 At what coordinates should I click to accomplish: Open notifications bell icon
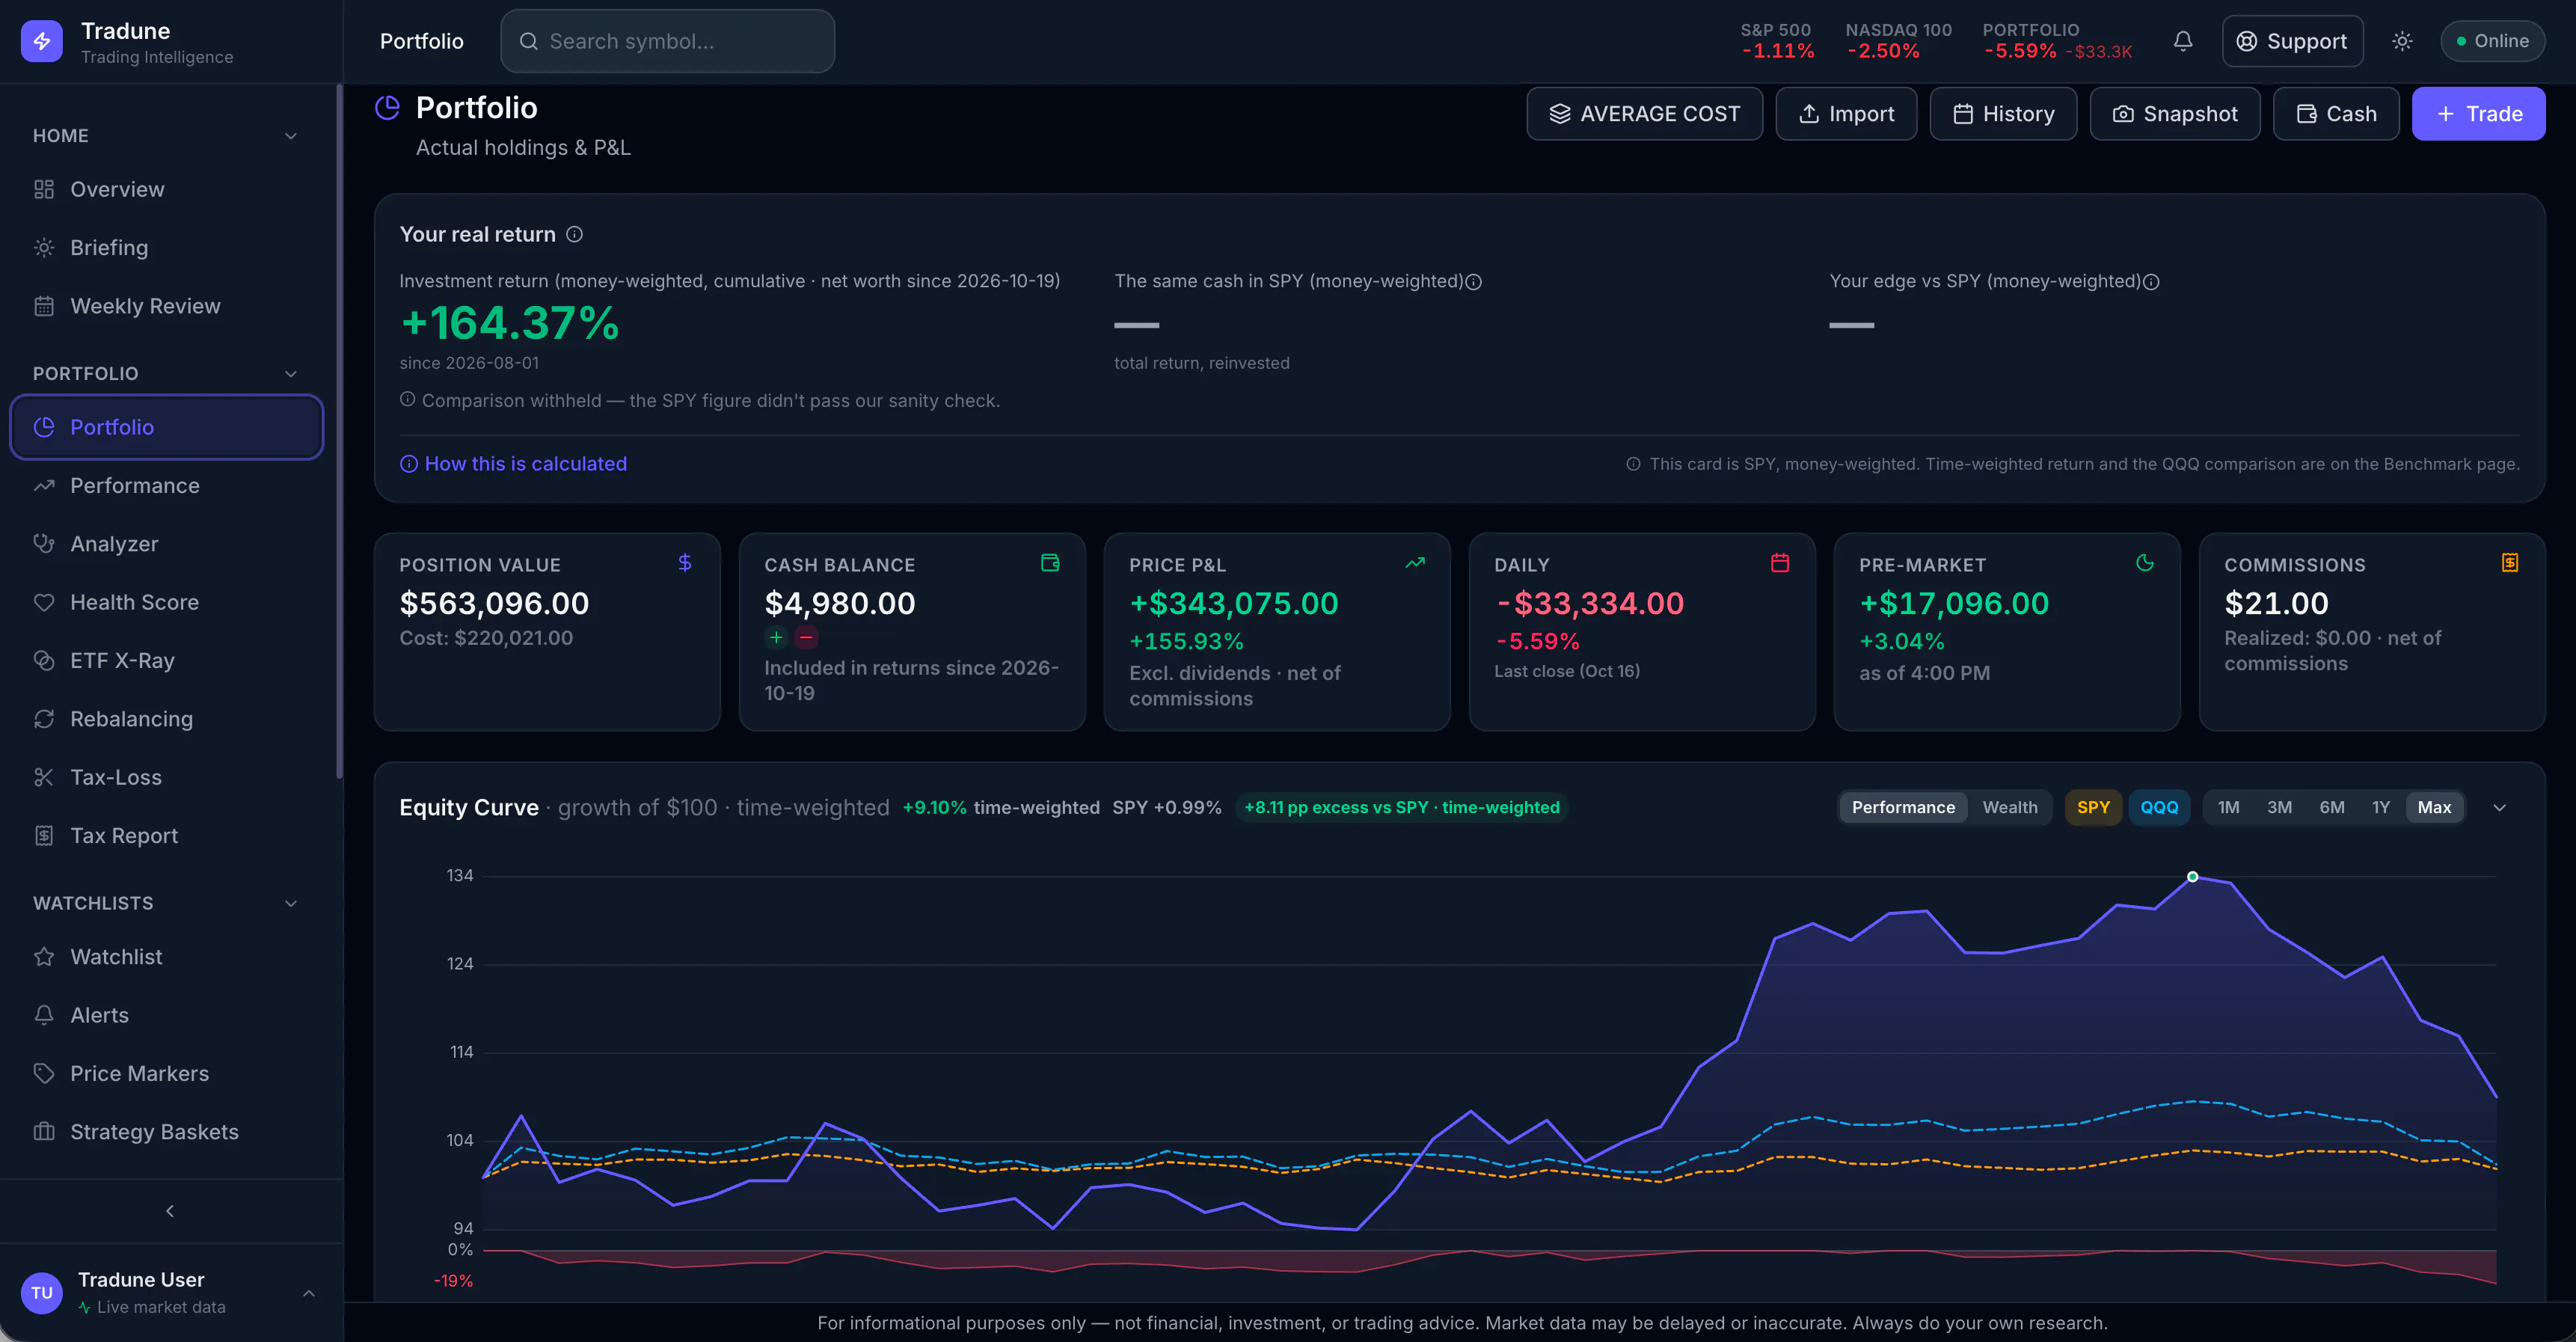coord(2183,41)
